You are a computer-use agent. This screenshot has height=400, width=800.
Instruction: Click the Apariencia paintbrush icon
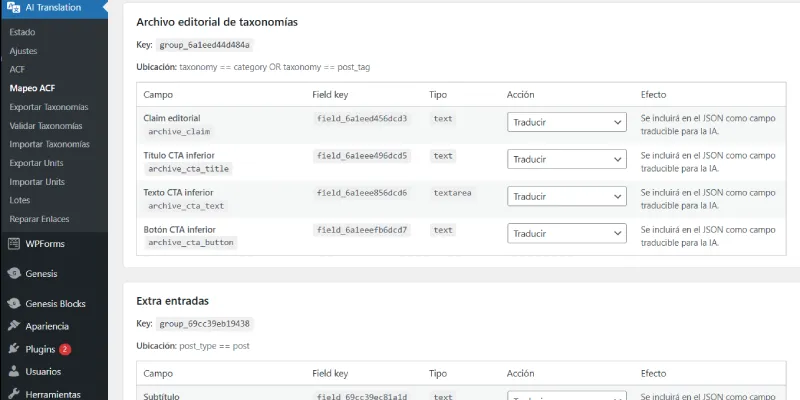click(14, 326)
